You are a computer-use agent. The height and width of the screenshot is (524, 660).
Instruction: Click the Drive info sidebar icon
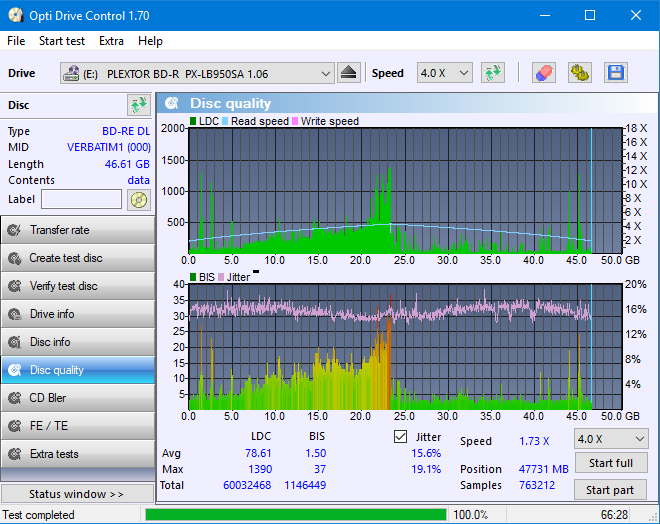14,314
